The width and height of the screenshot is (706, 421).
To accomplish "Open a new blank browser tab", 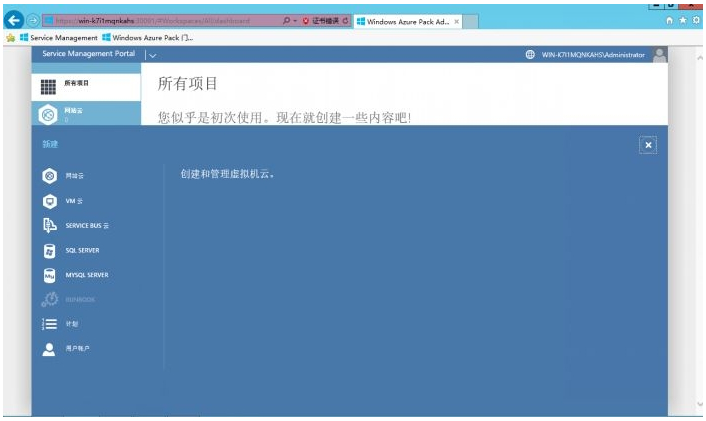I will (x=470, y=21).
